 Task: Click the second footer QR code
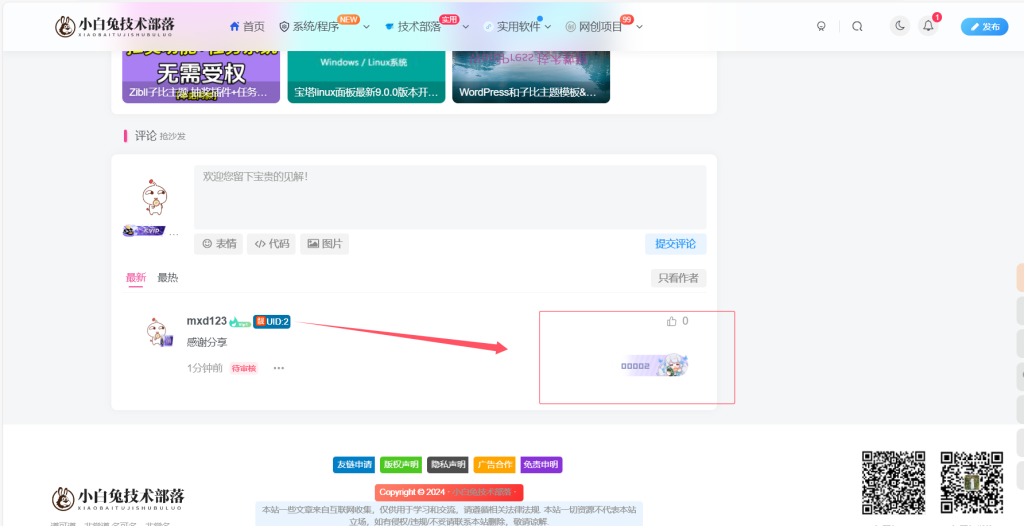point(972,482)
